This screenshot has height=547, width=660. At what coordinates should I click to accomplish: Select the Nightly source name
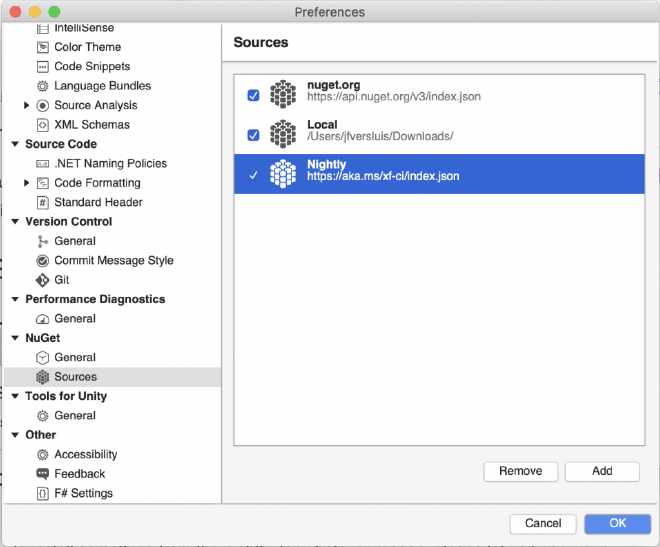[326, 165]
